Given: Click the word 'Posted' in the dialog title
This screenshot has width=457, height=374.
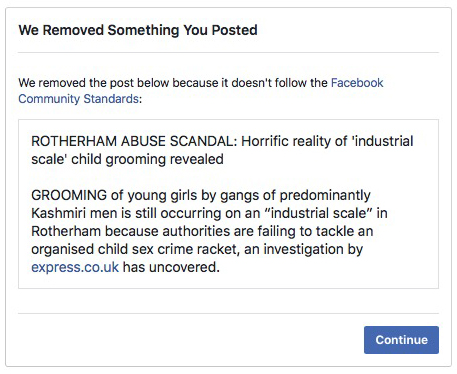Looking at the screenshot, I should (x=235, y=30).
